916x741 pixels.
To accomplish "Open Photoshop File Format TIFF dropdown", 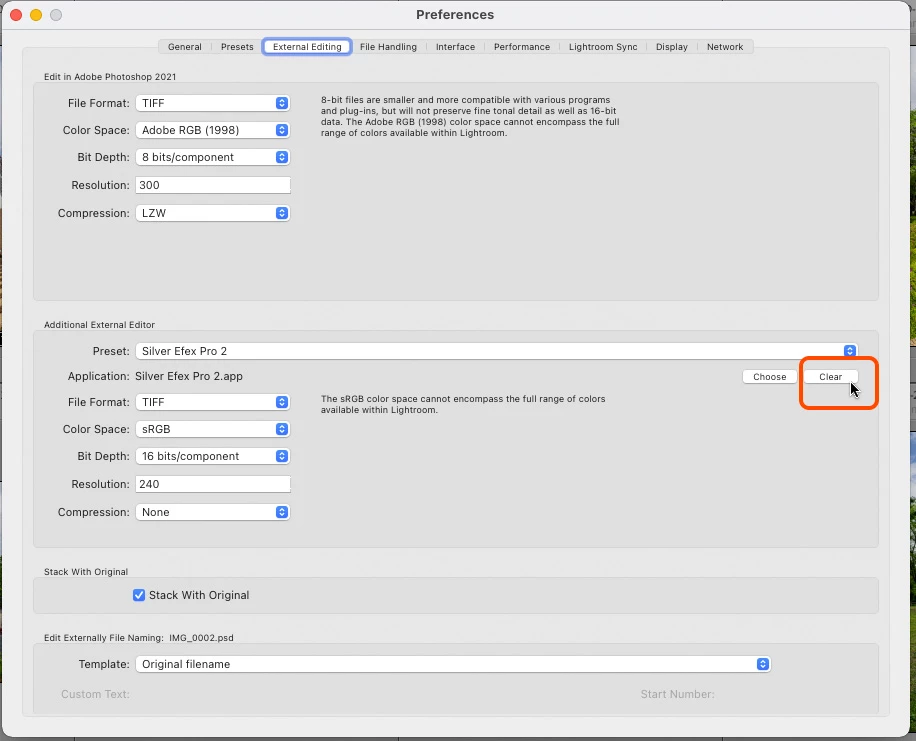I will coord(213,103).
